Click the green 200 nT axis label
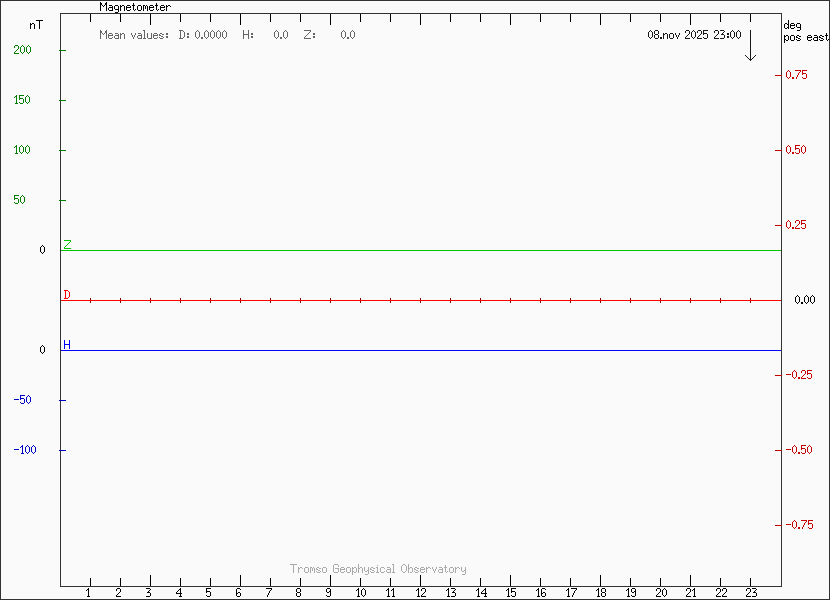Screen dimensions: 830x600 (x=21, y=50)
